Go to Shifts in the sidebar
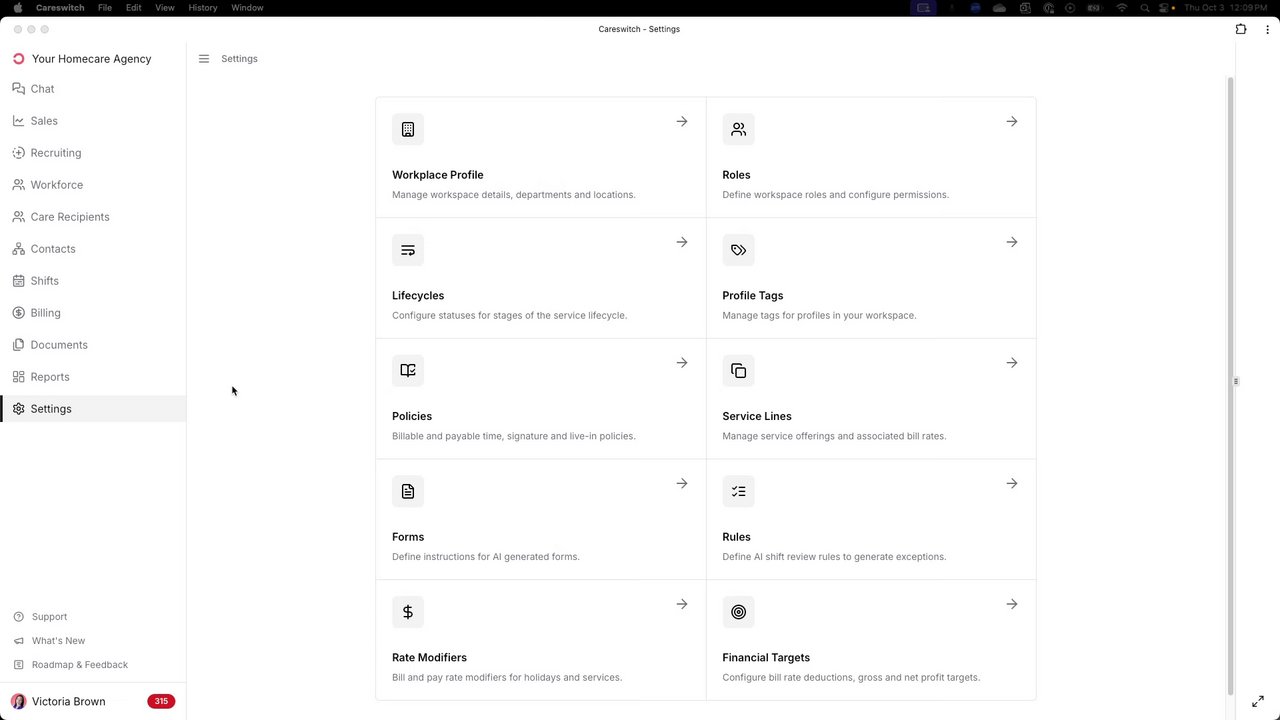Viewport: 1280px width, 720px height. pyautogui.click(x=45, y=281)
